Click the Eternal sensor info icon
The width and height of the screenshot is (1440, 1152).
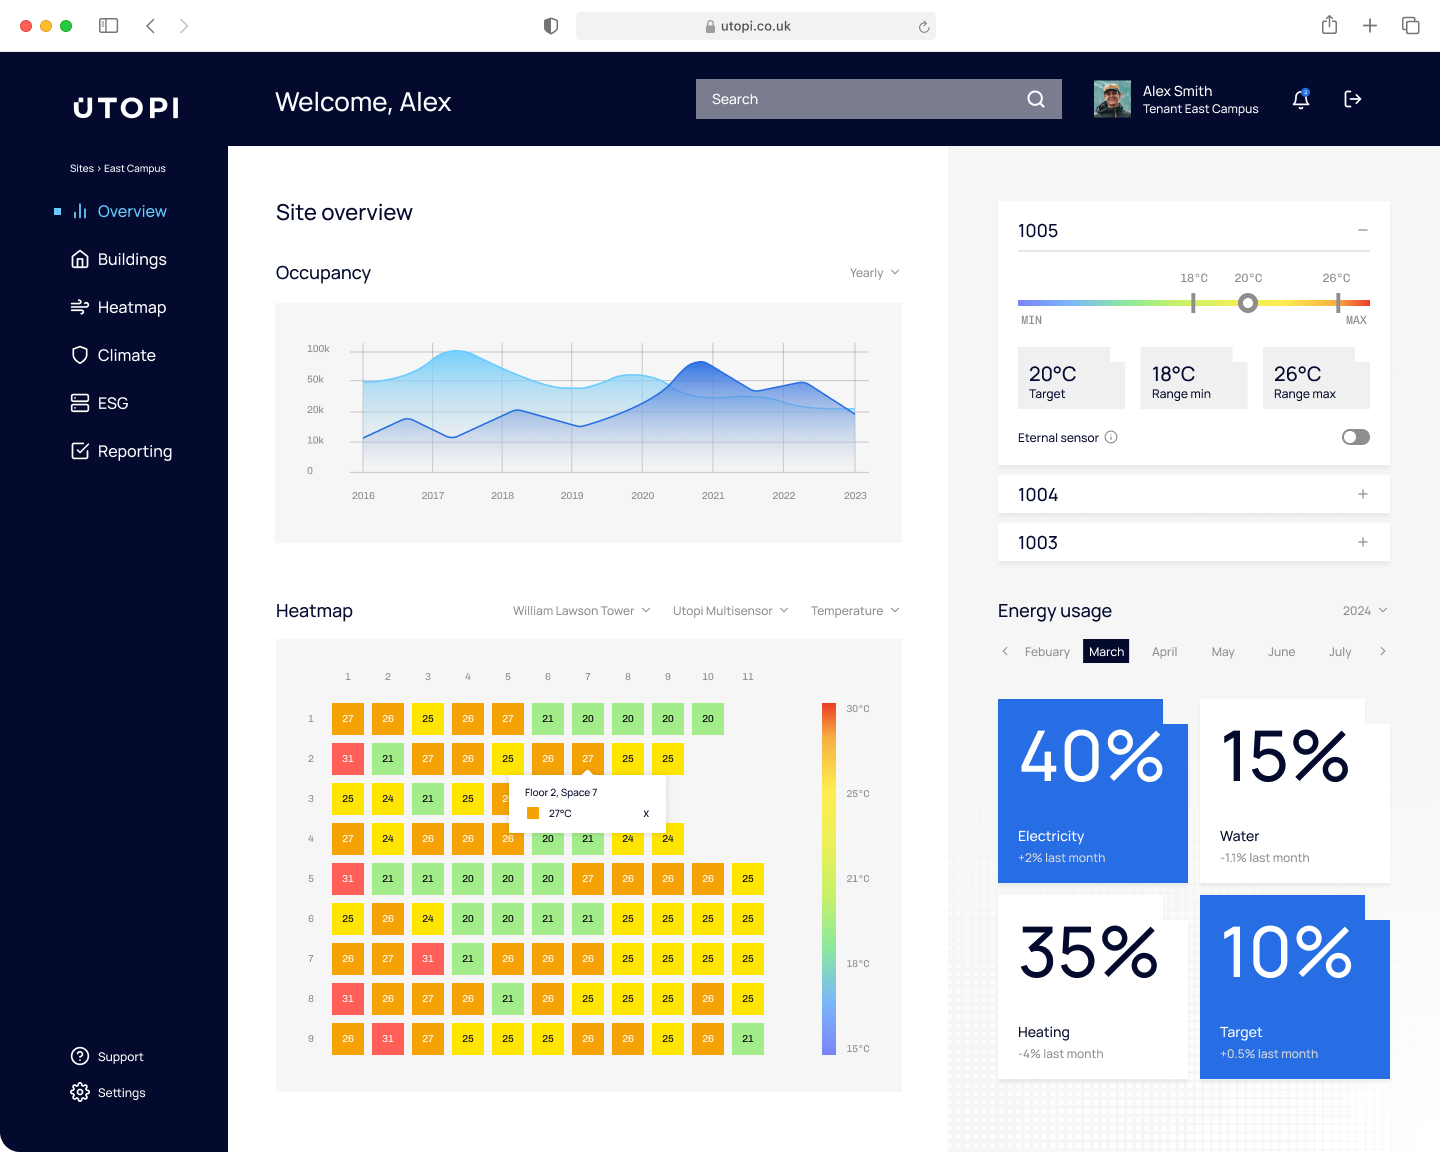tap(1112, 437)
